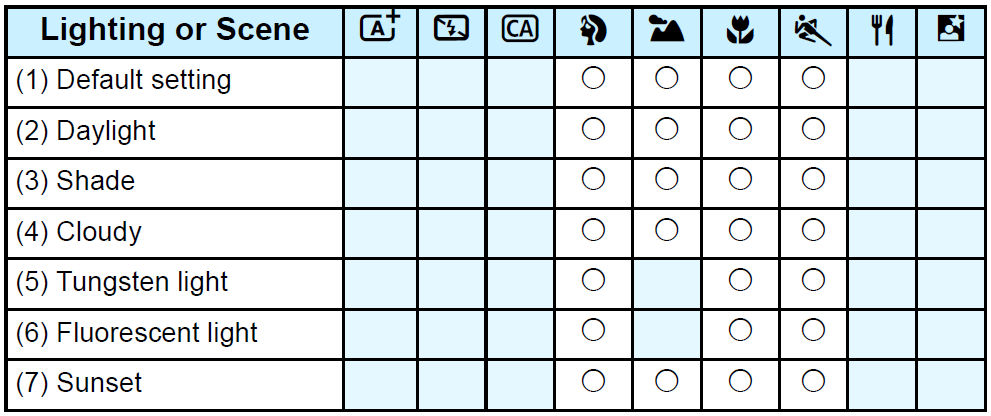The height and width of the screenshot is (416, 991).
Task: Select Portrait circle for Tungsten light
Action: 593,281
